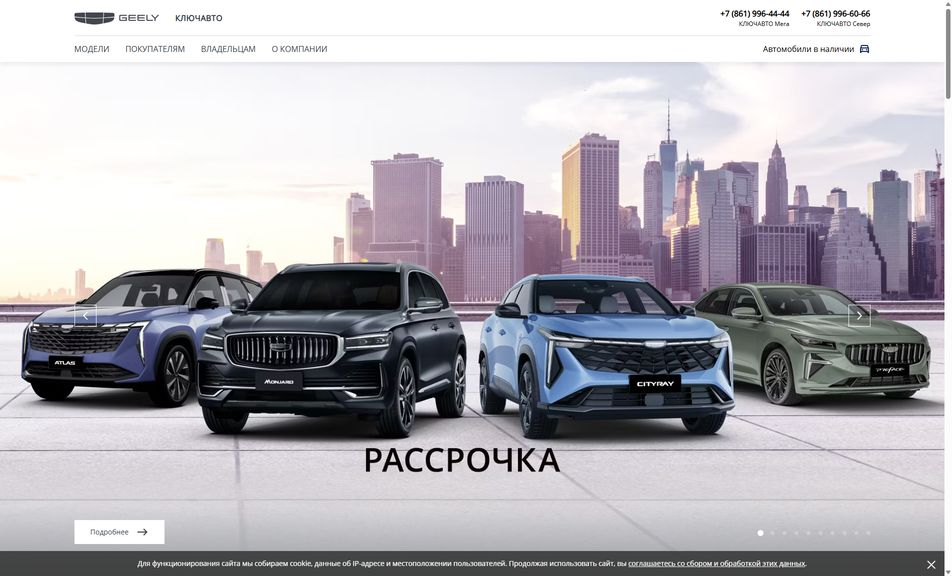Select the fifth carousel dot
Viewport: 952px width, 576px height.
[x=808, y=533]
